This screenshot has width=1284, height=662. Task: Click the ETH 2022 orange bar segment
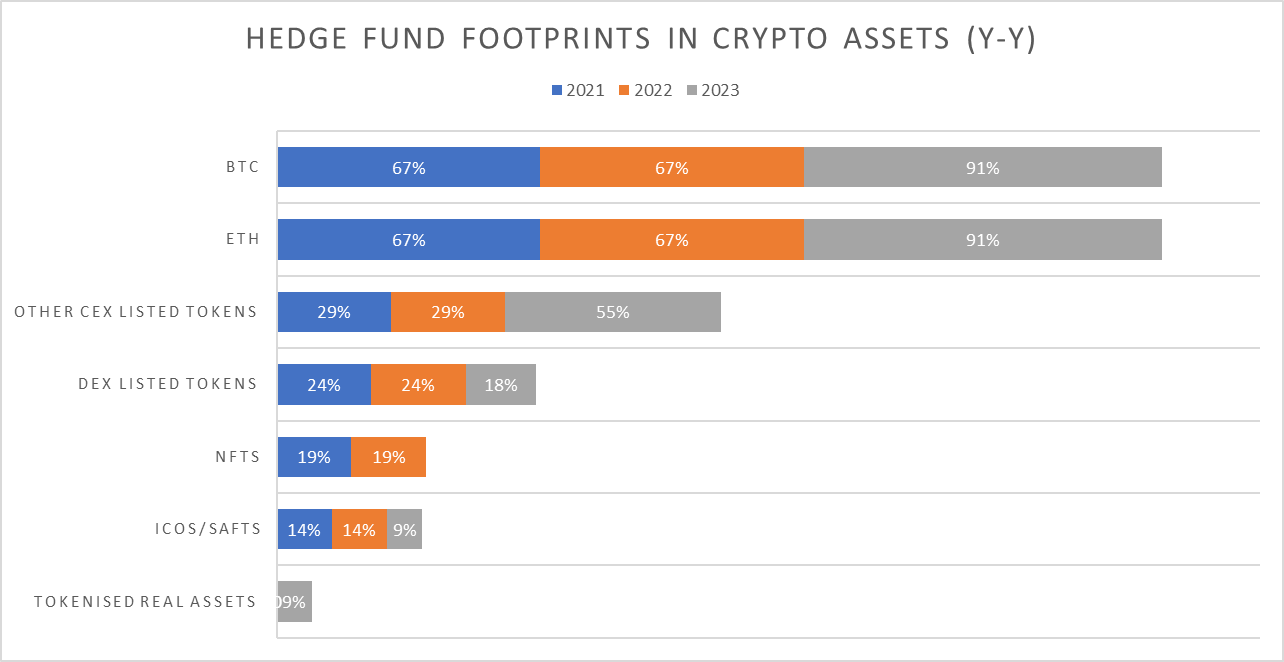pyautogui.click(x=671, y=240)
